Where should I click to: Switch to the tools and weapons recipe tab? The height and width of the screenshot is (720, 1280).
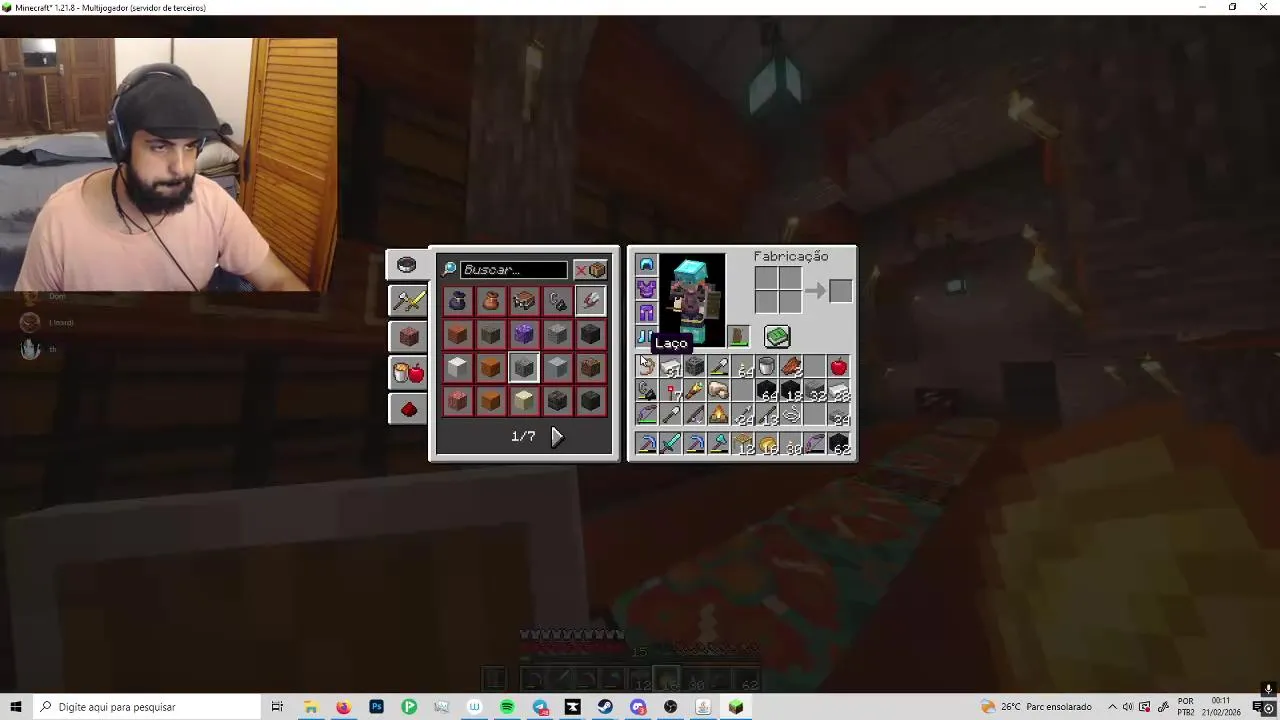pyautogui.click(x=408, y=300)
